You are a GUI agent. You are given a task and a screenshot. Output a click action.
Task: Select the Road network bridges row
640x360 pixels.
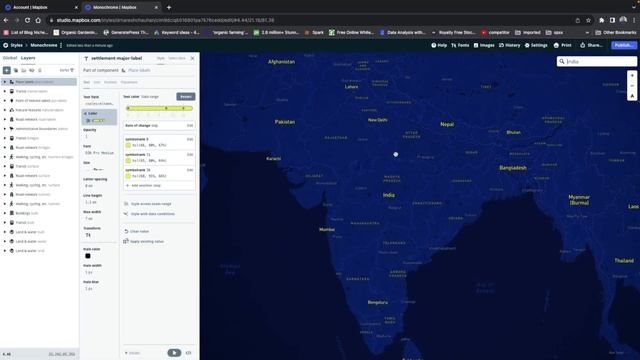[39, 147]
